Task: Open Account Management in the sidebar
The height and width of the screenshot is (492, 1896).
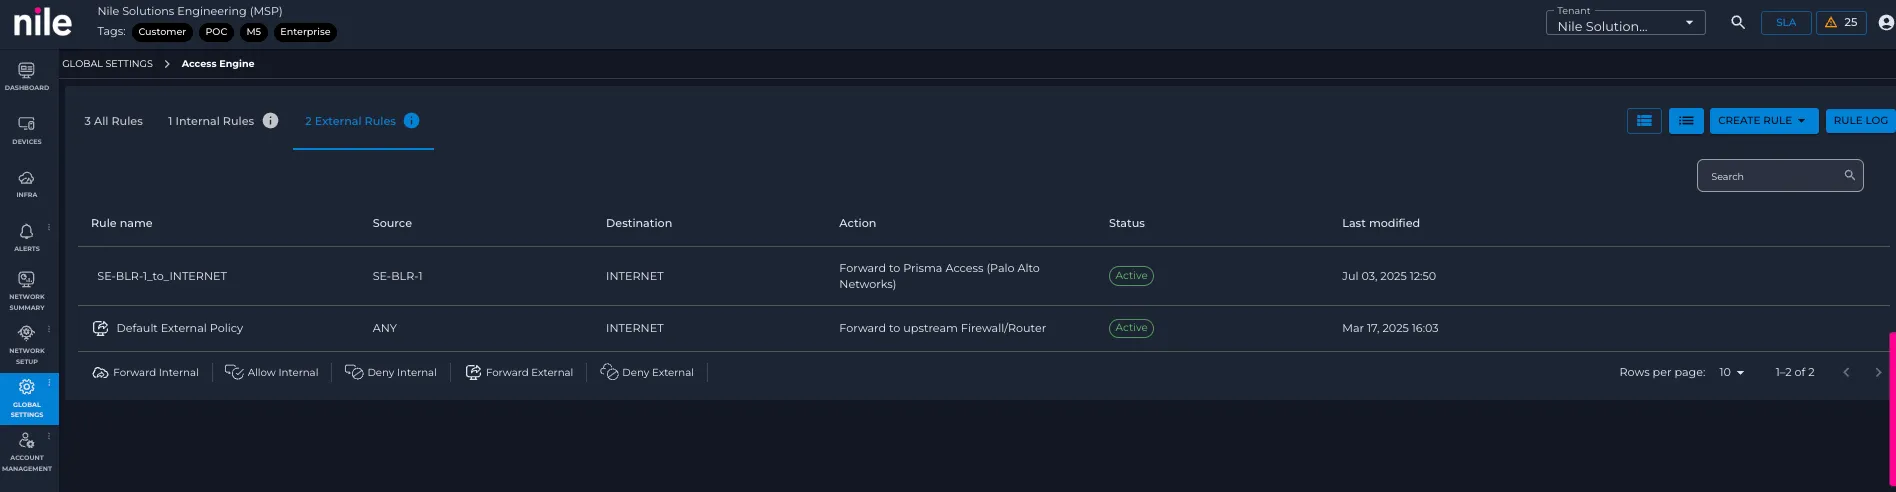Action: click(27, 452)
